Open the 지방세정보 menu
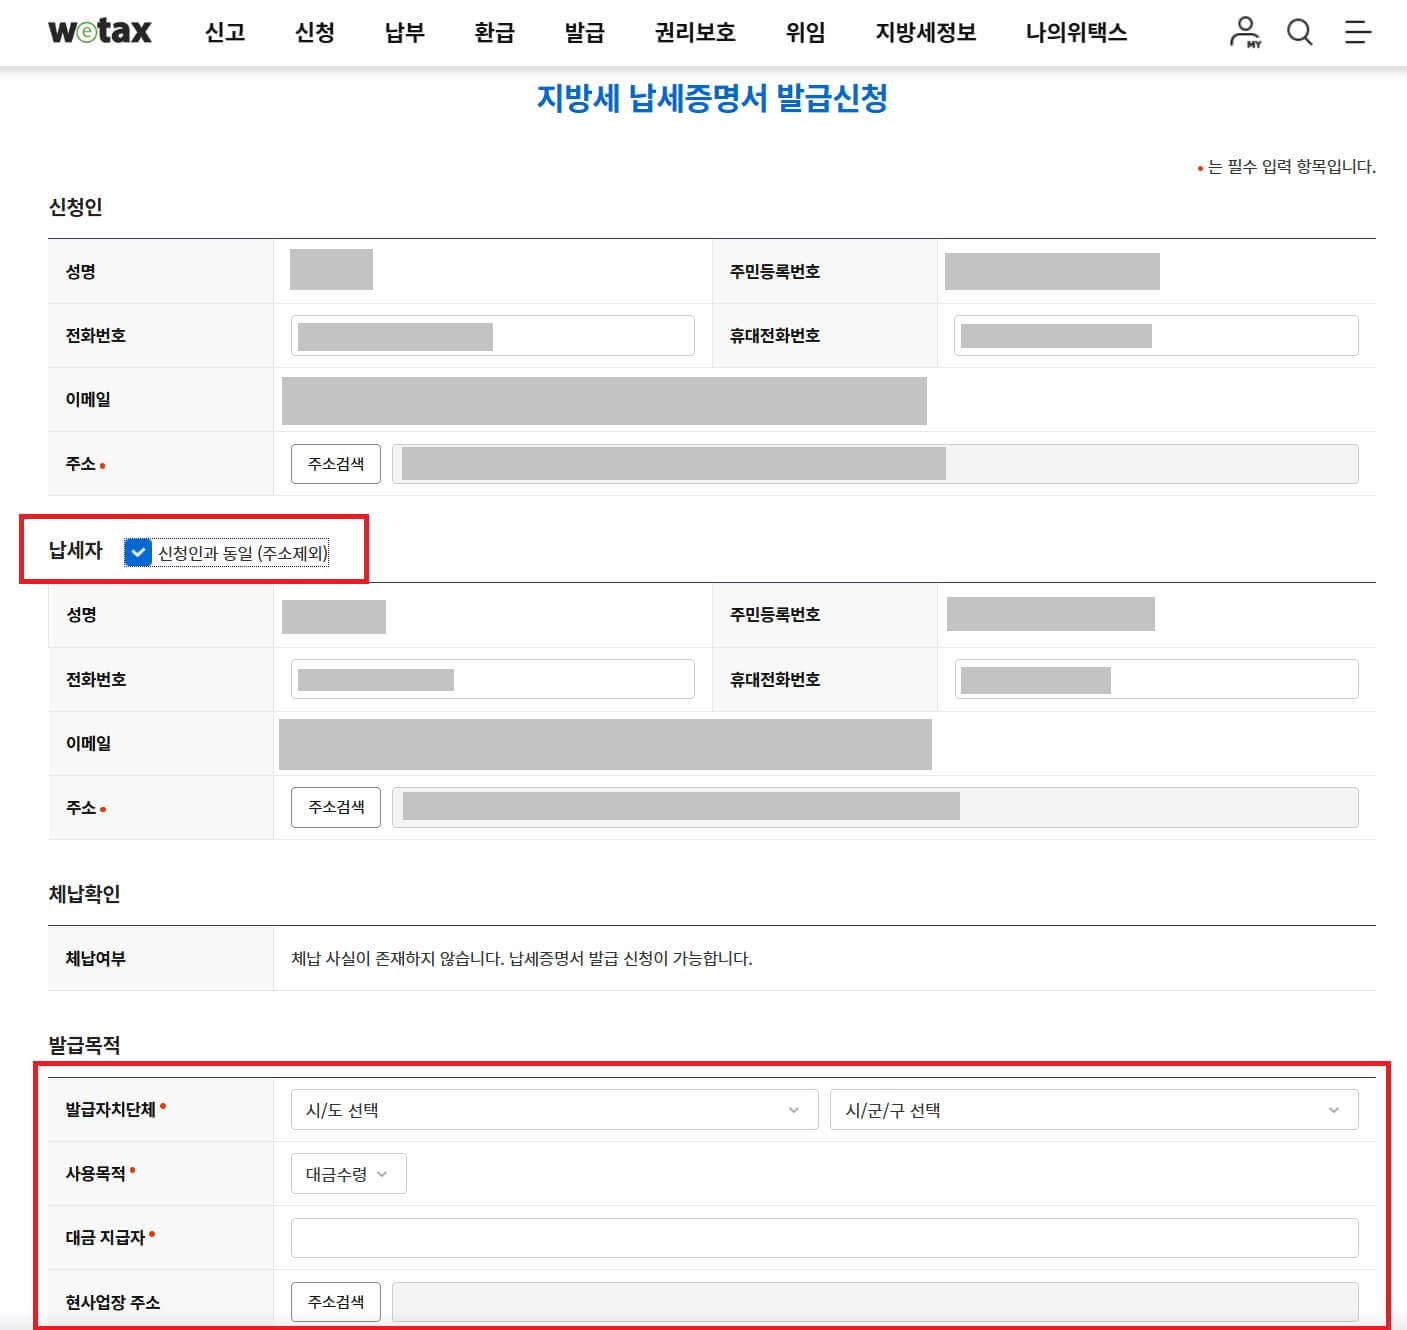The width and height of the screenshot is (1407, 1330). coord(924,32)
